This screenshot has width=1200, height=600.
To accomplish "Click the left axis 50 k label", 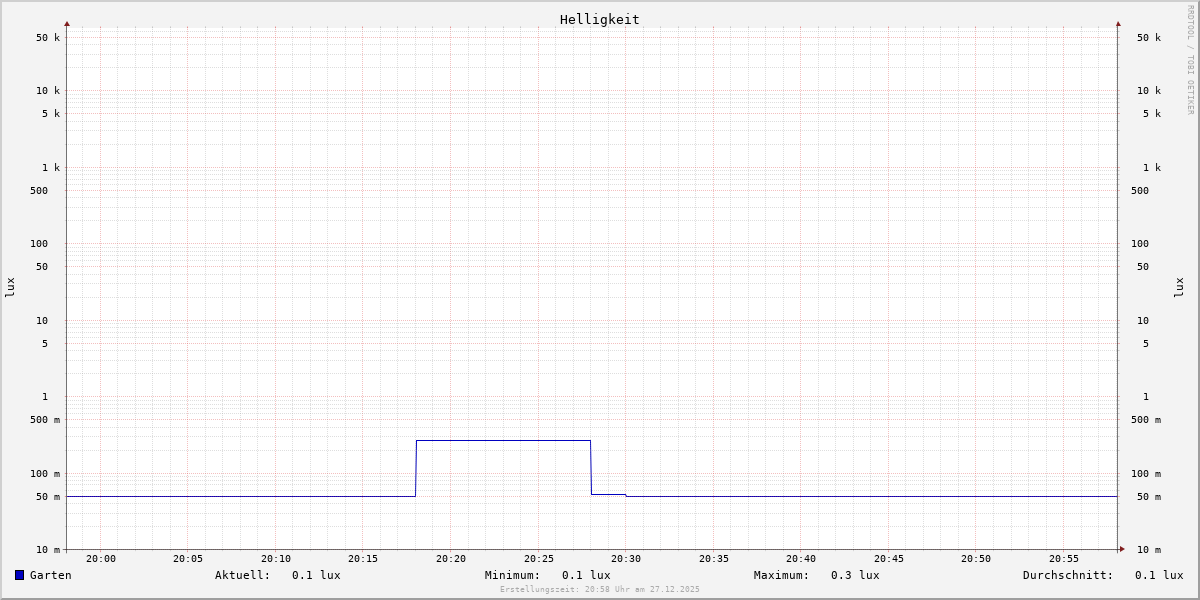I will click(x=48, y=38).
